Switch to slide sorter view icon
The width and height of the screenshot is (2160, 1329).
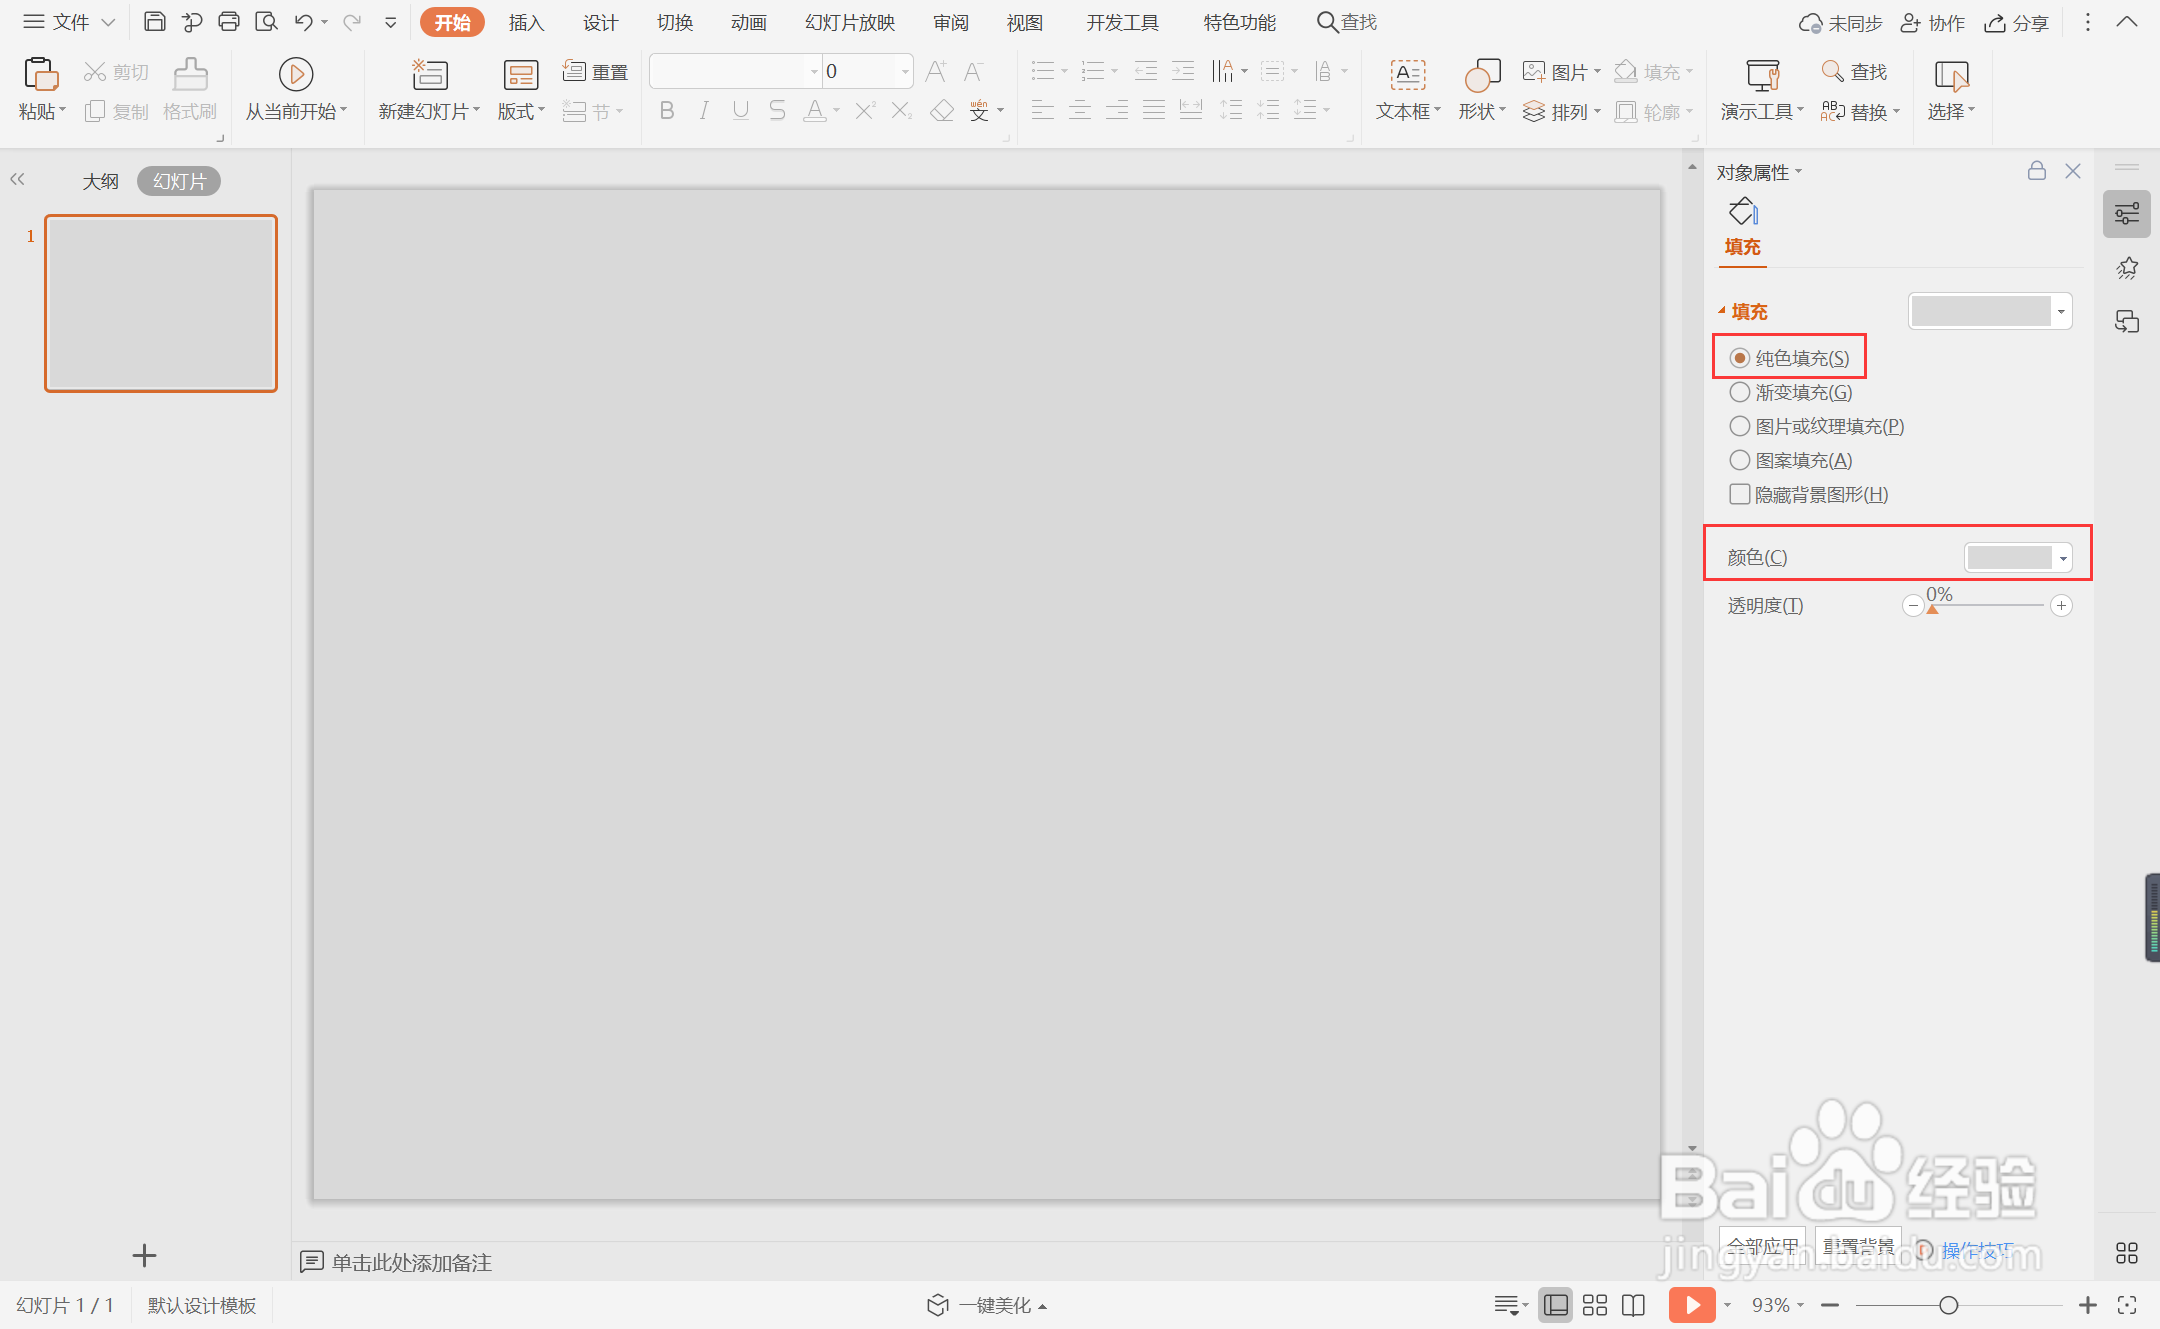pyautogui.click(x=1595, y=1305)
